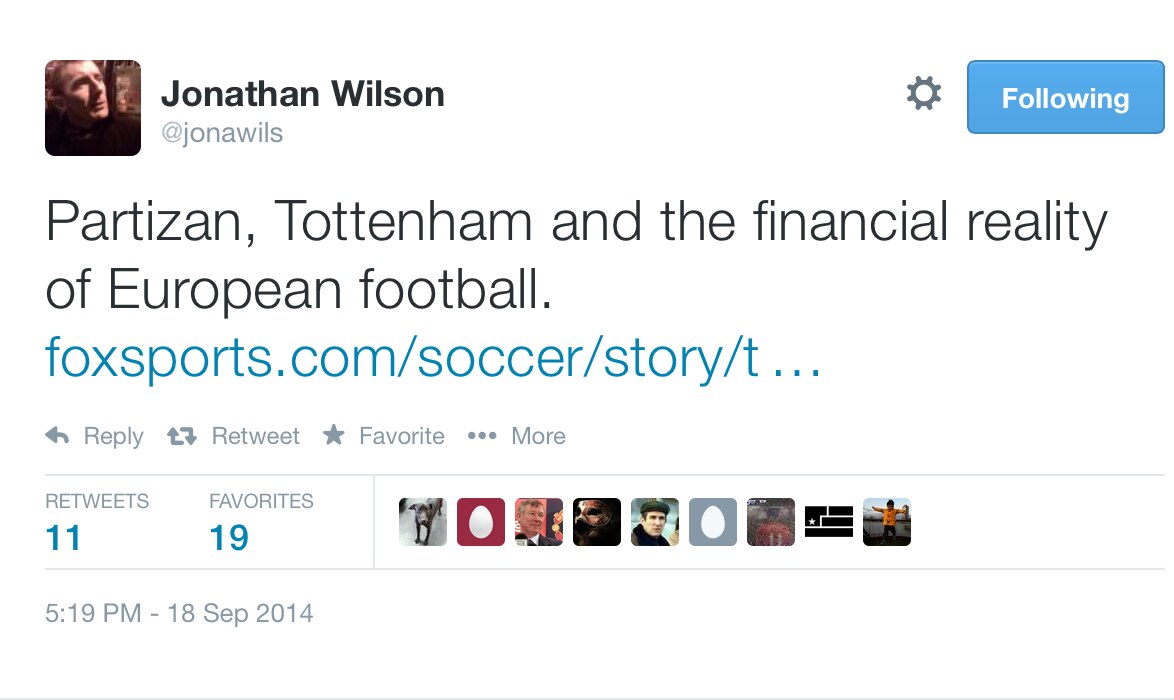Image resolution: width=1174 pixels, height=700 pixels.
Task: Favorite the tweet with the star icon
Action: click(x=334, y=436)
